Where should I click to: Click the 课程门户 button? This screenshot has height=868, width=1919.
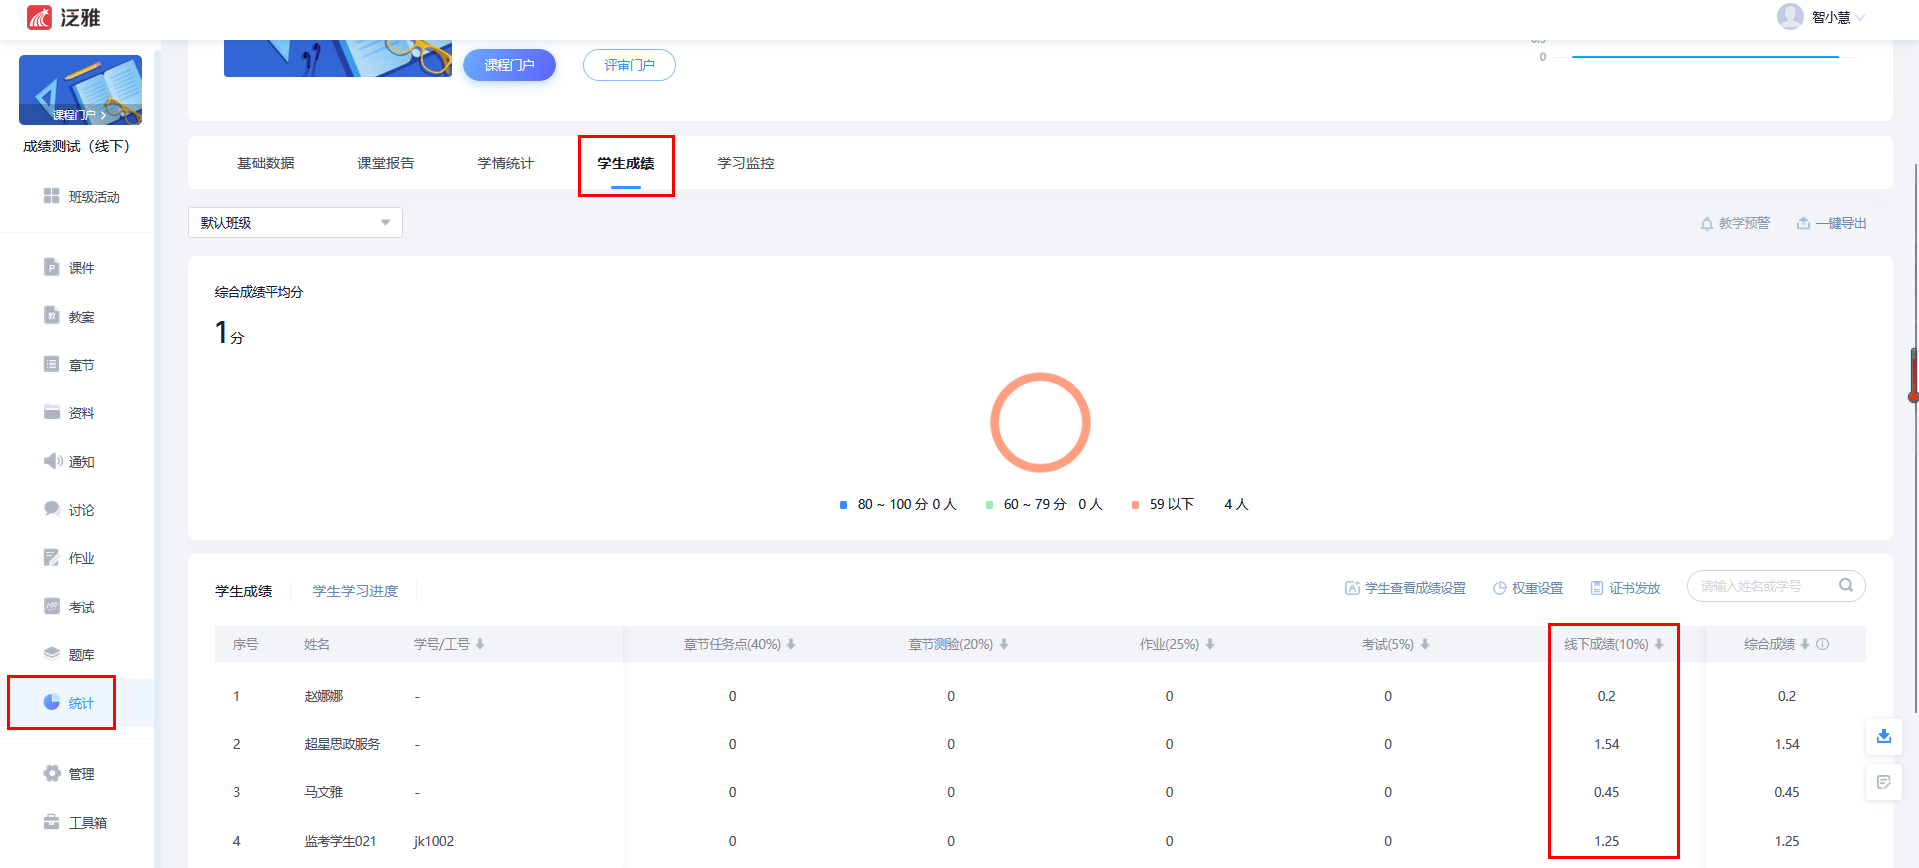tap(509, 65)
